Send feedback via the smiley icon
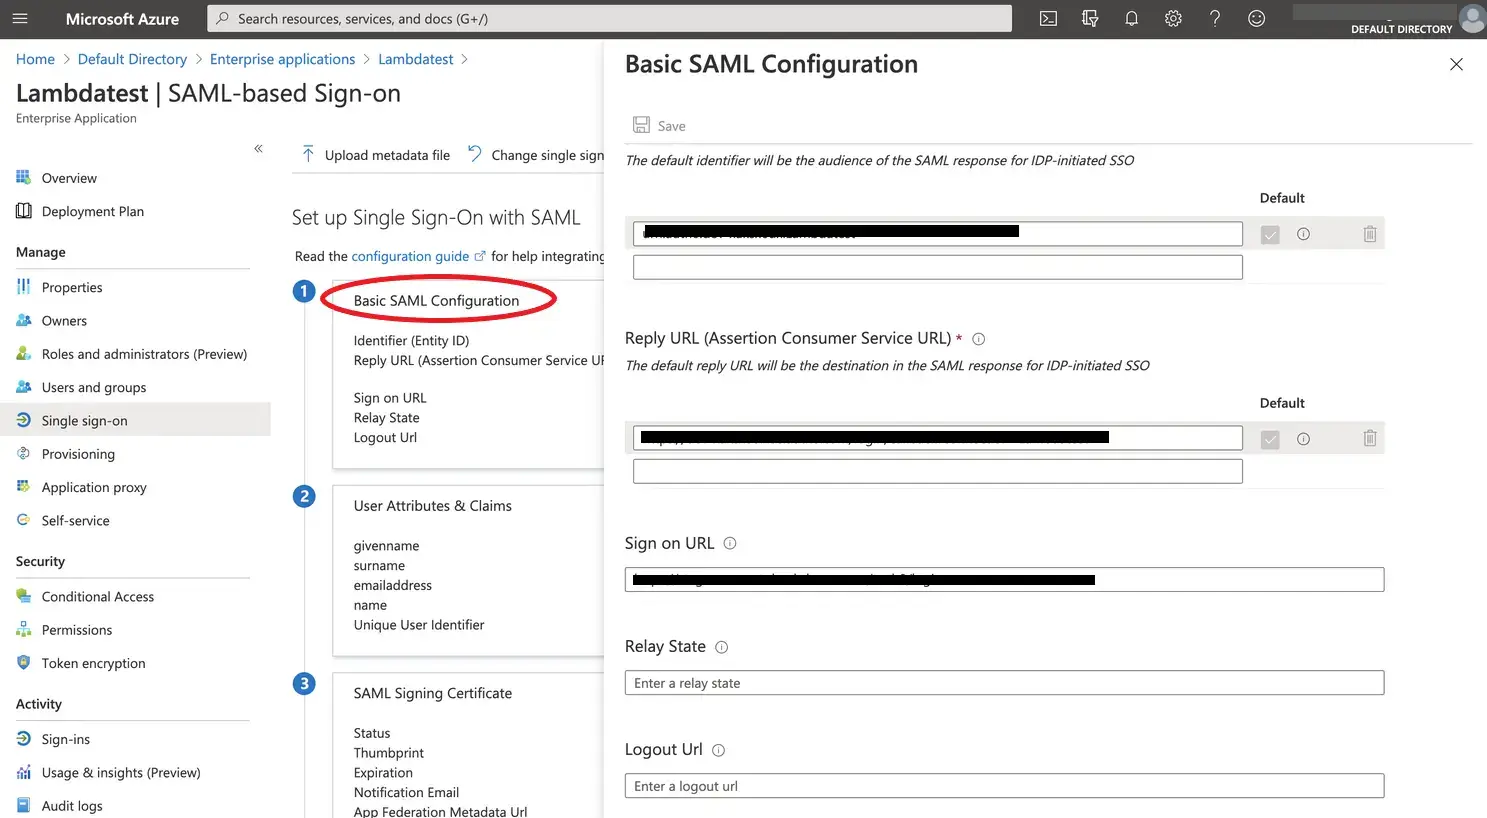 click(x=1256, y=18)
